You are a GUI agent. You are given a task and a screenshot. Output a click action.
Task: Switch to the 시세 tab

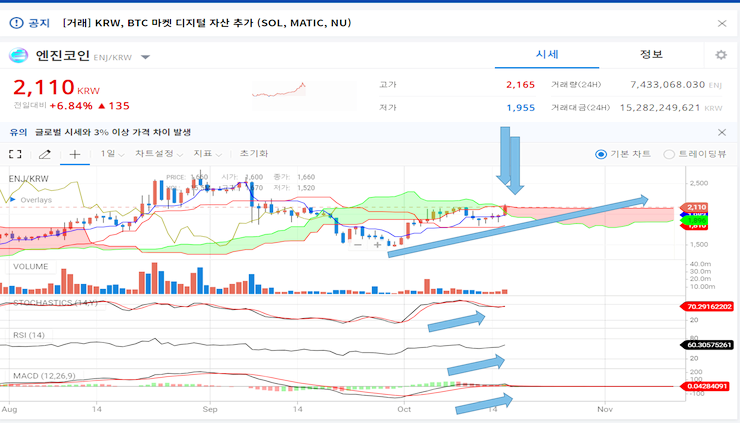click(547, 54)
